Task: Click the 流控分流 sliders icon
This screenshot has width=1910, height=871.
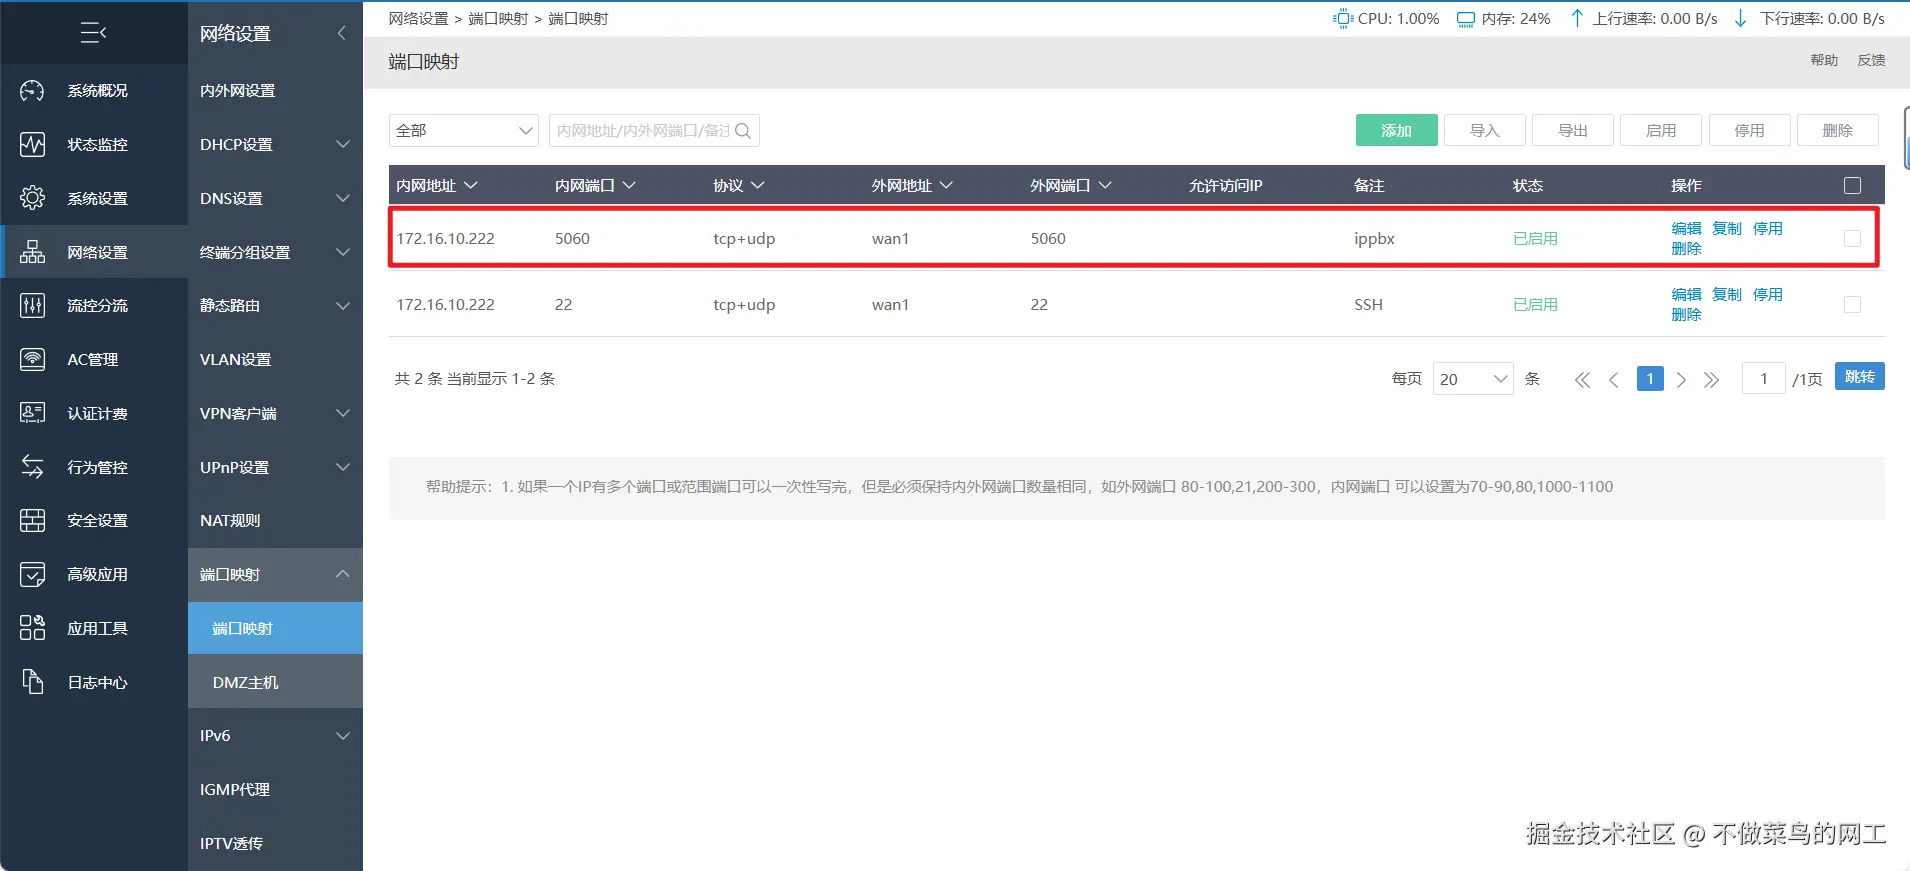Action: [x=32, y=306]
